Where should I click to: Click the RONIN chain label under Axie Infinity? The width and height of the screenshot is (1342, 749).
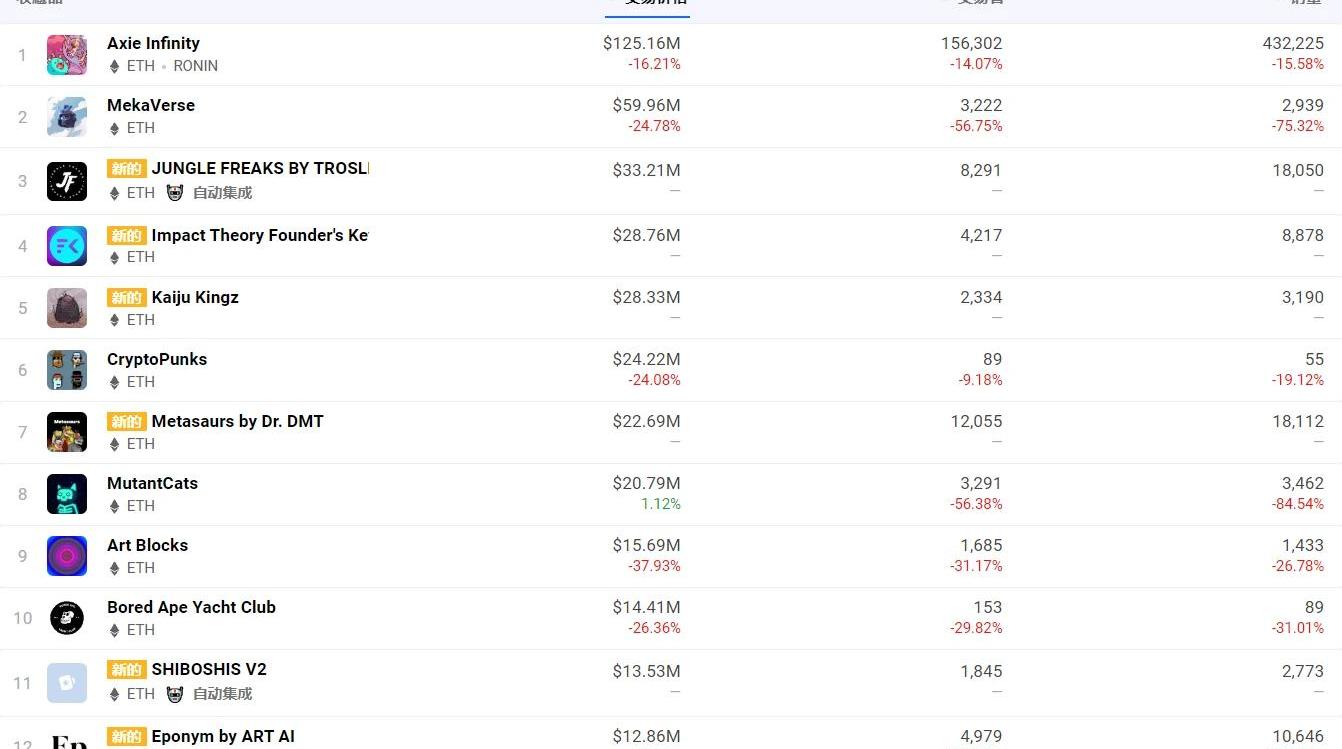[x=195, y=66]
